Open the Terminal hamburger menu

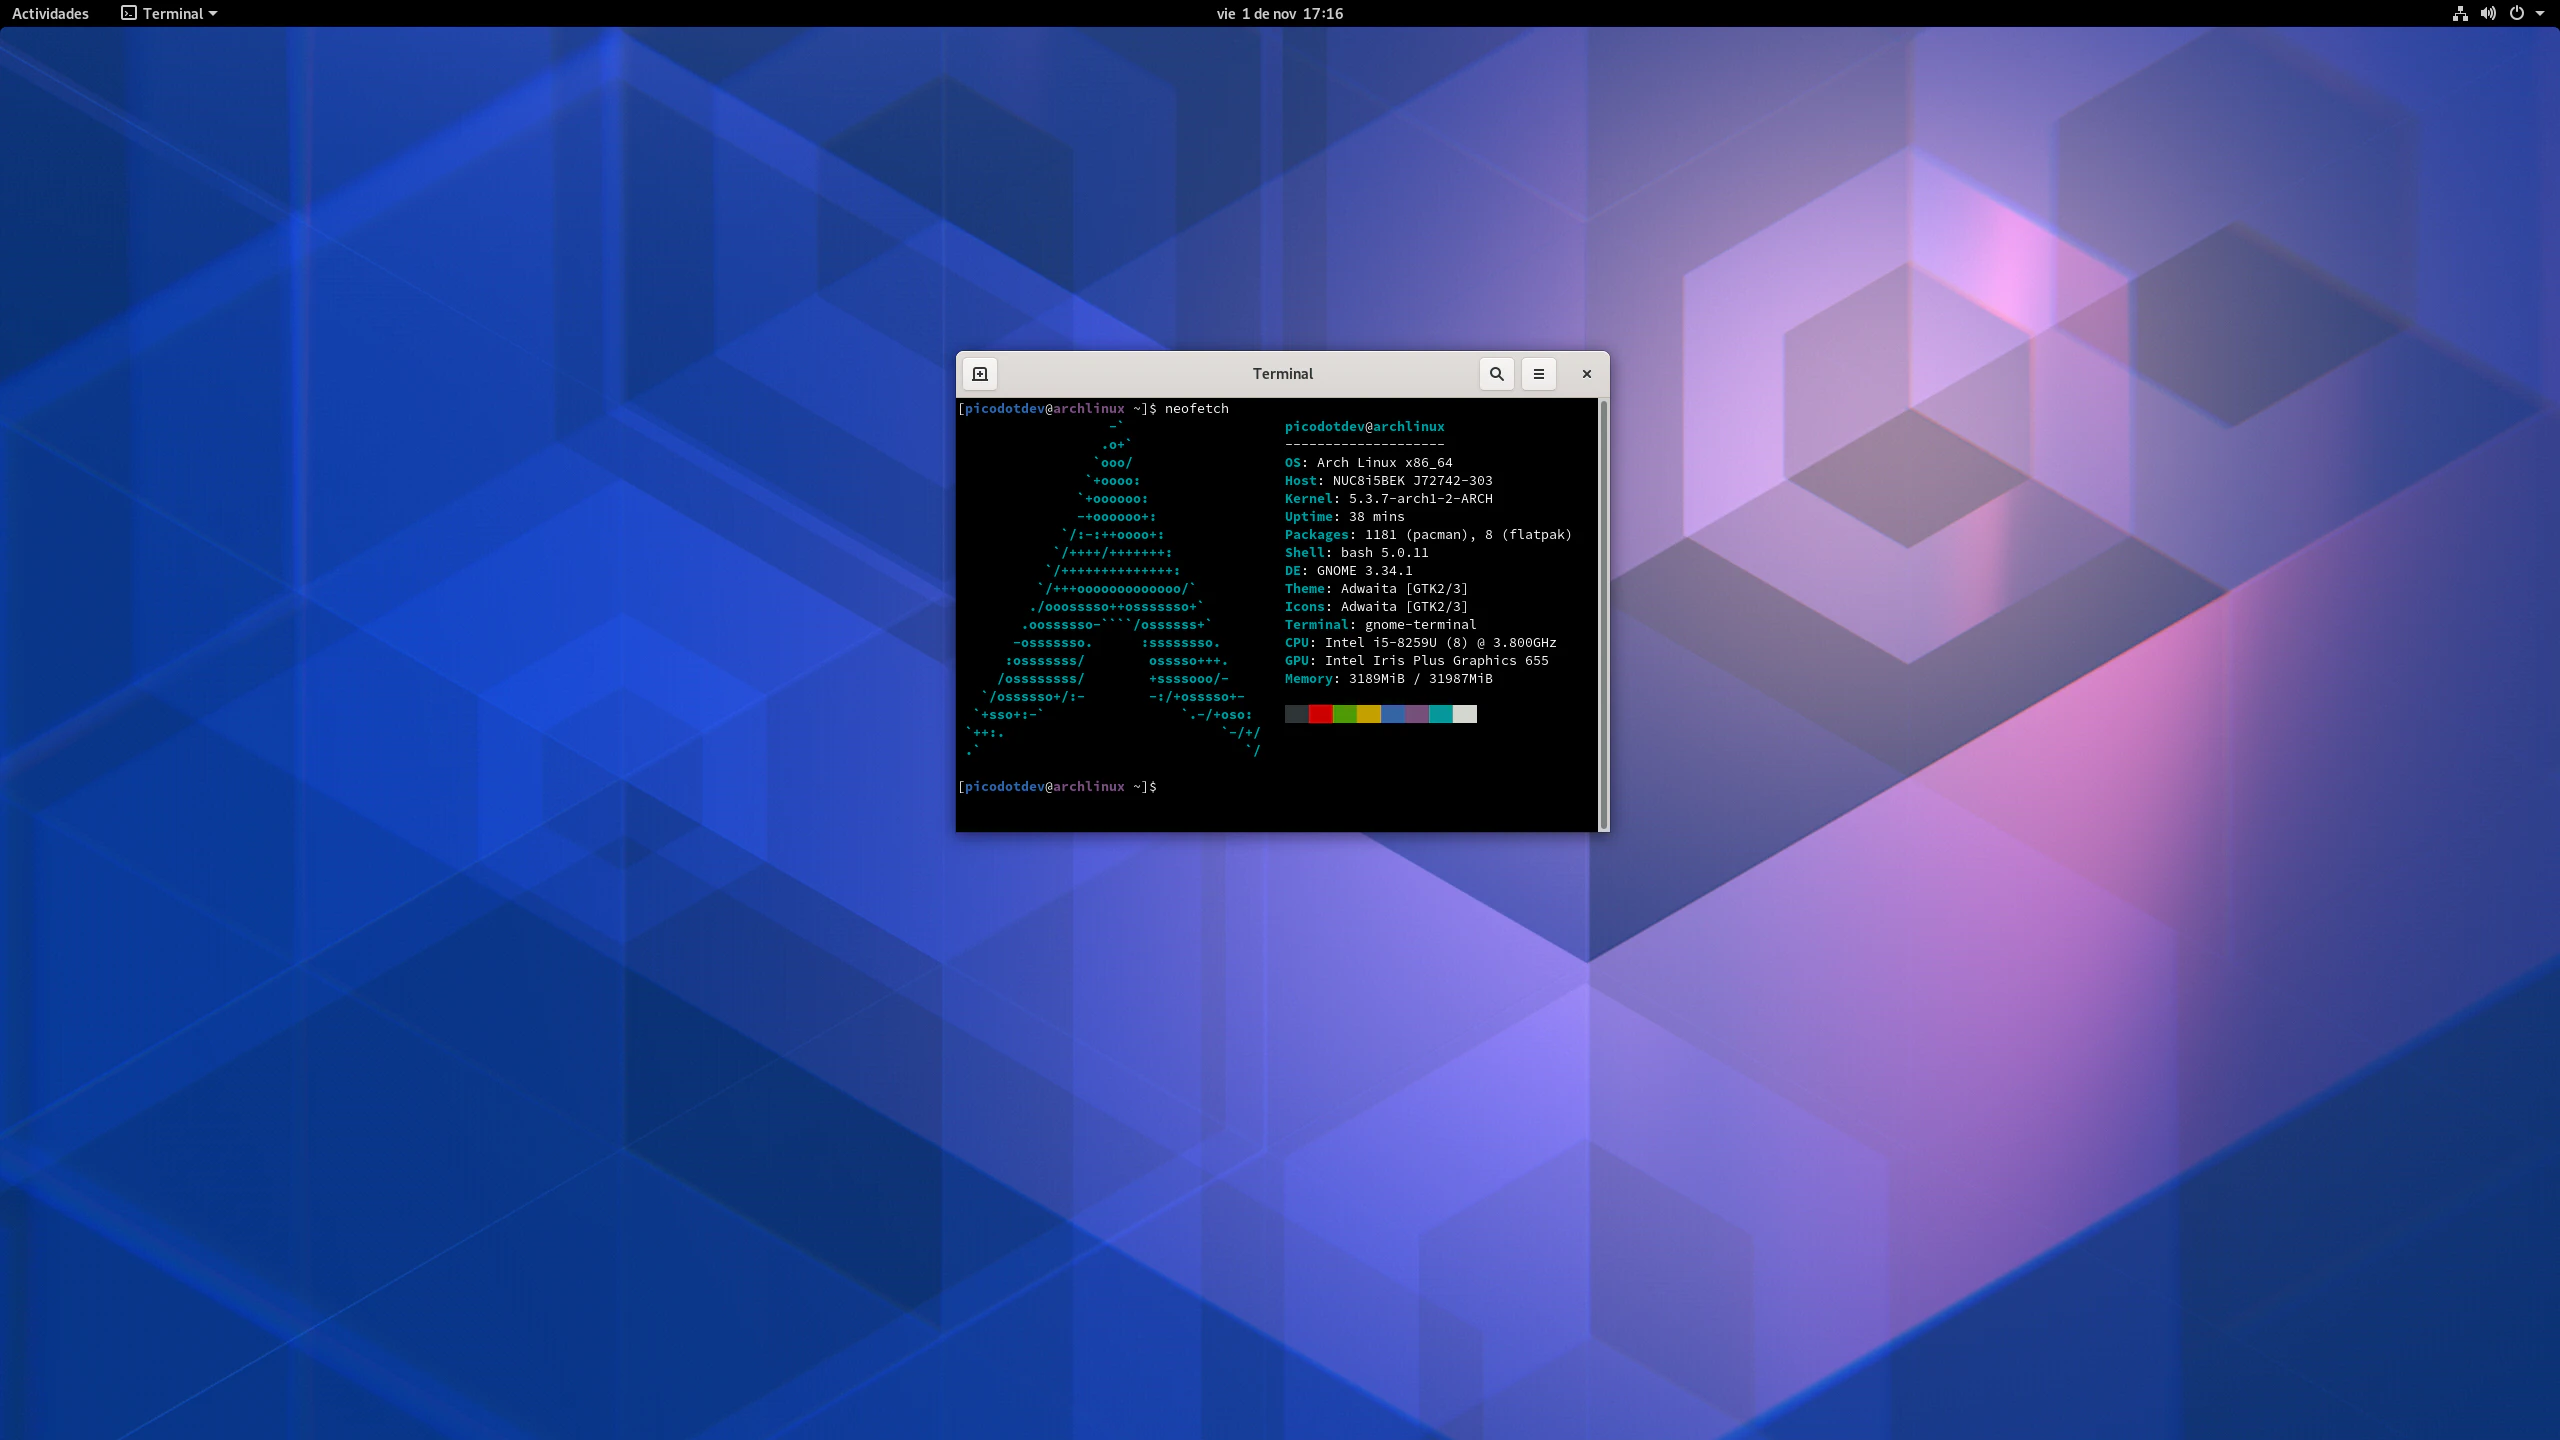1538,374
